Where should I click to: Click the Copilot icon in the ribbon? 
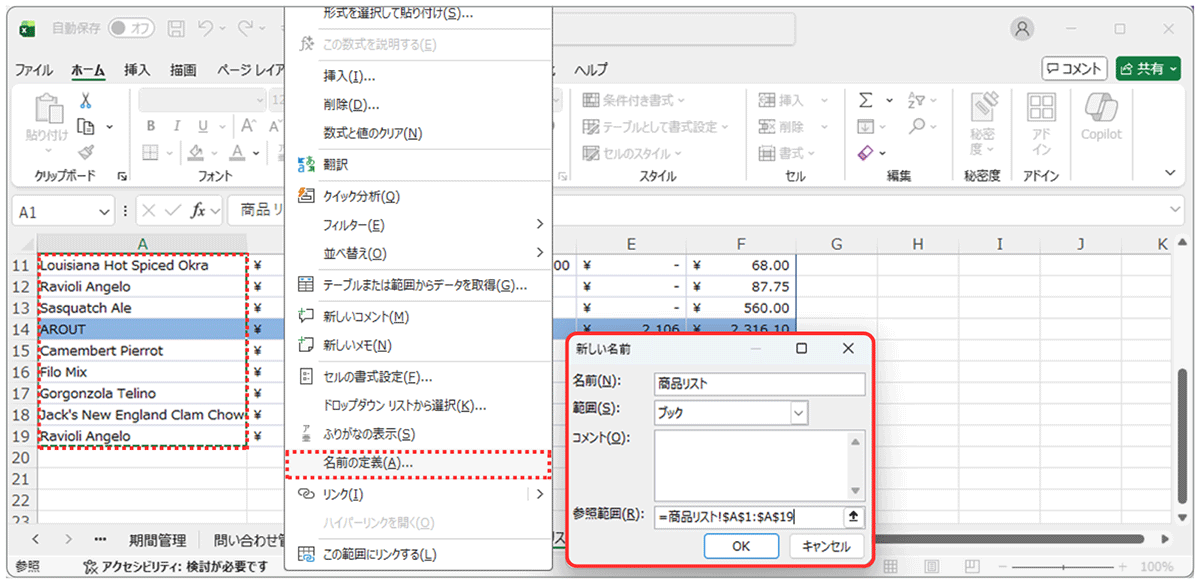[1101, 110]
